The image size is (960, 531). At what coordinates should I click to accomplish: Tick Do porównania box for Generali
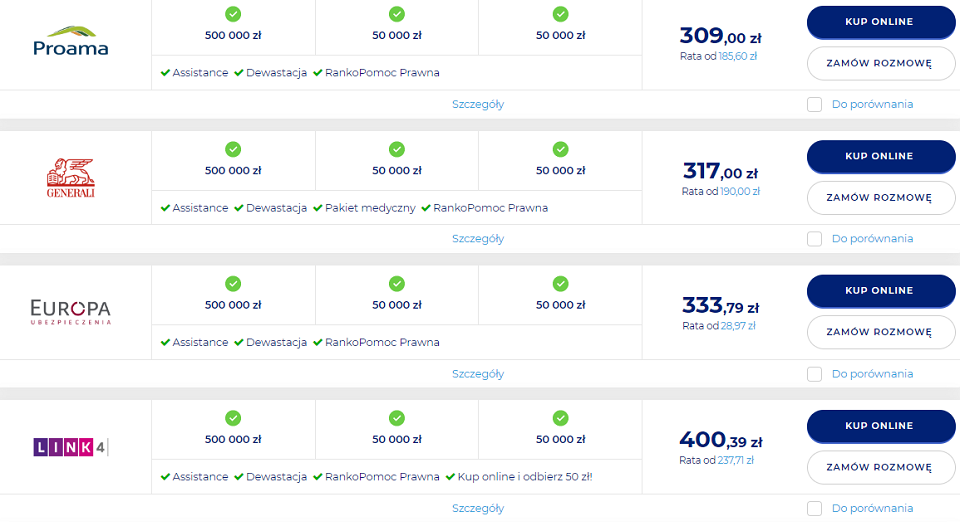pyautogui.click(x=814, y=239)
